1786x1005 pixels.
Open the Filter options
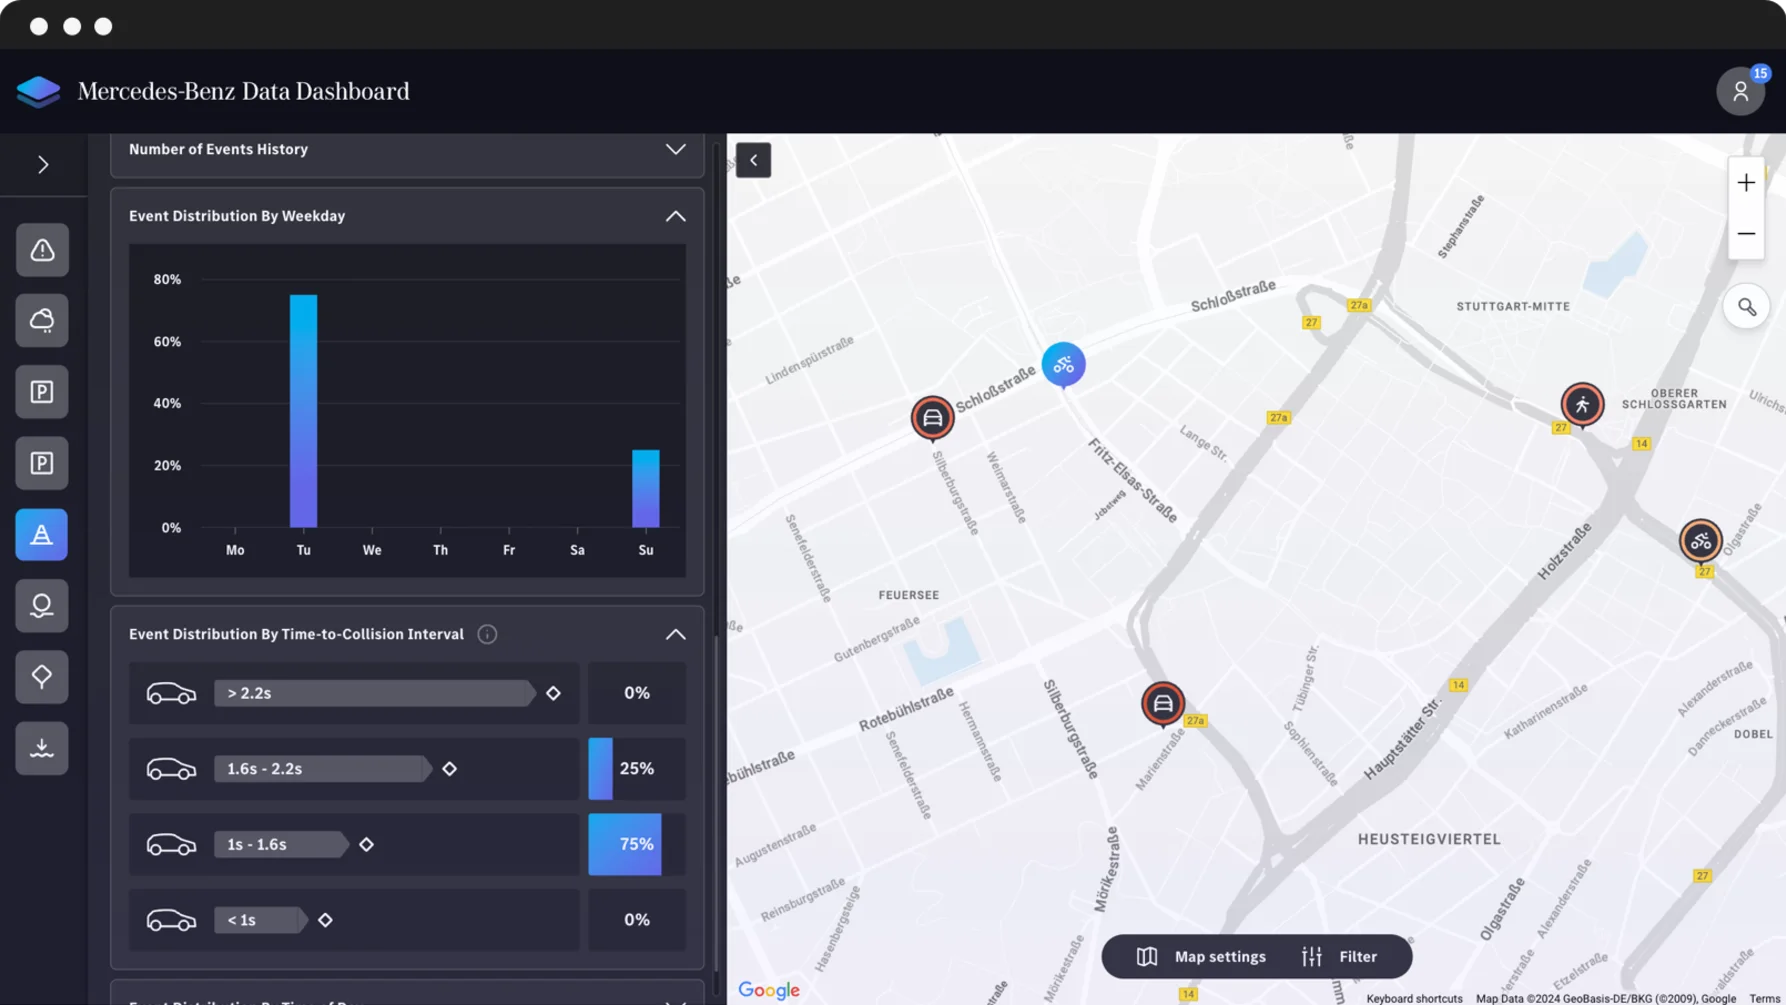[x=1340, y=957]
